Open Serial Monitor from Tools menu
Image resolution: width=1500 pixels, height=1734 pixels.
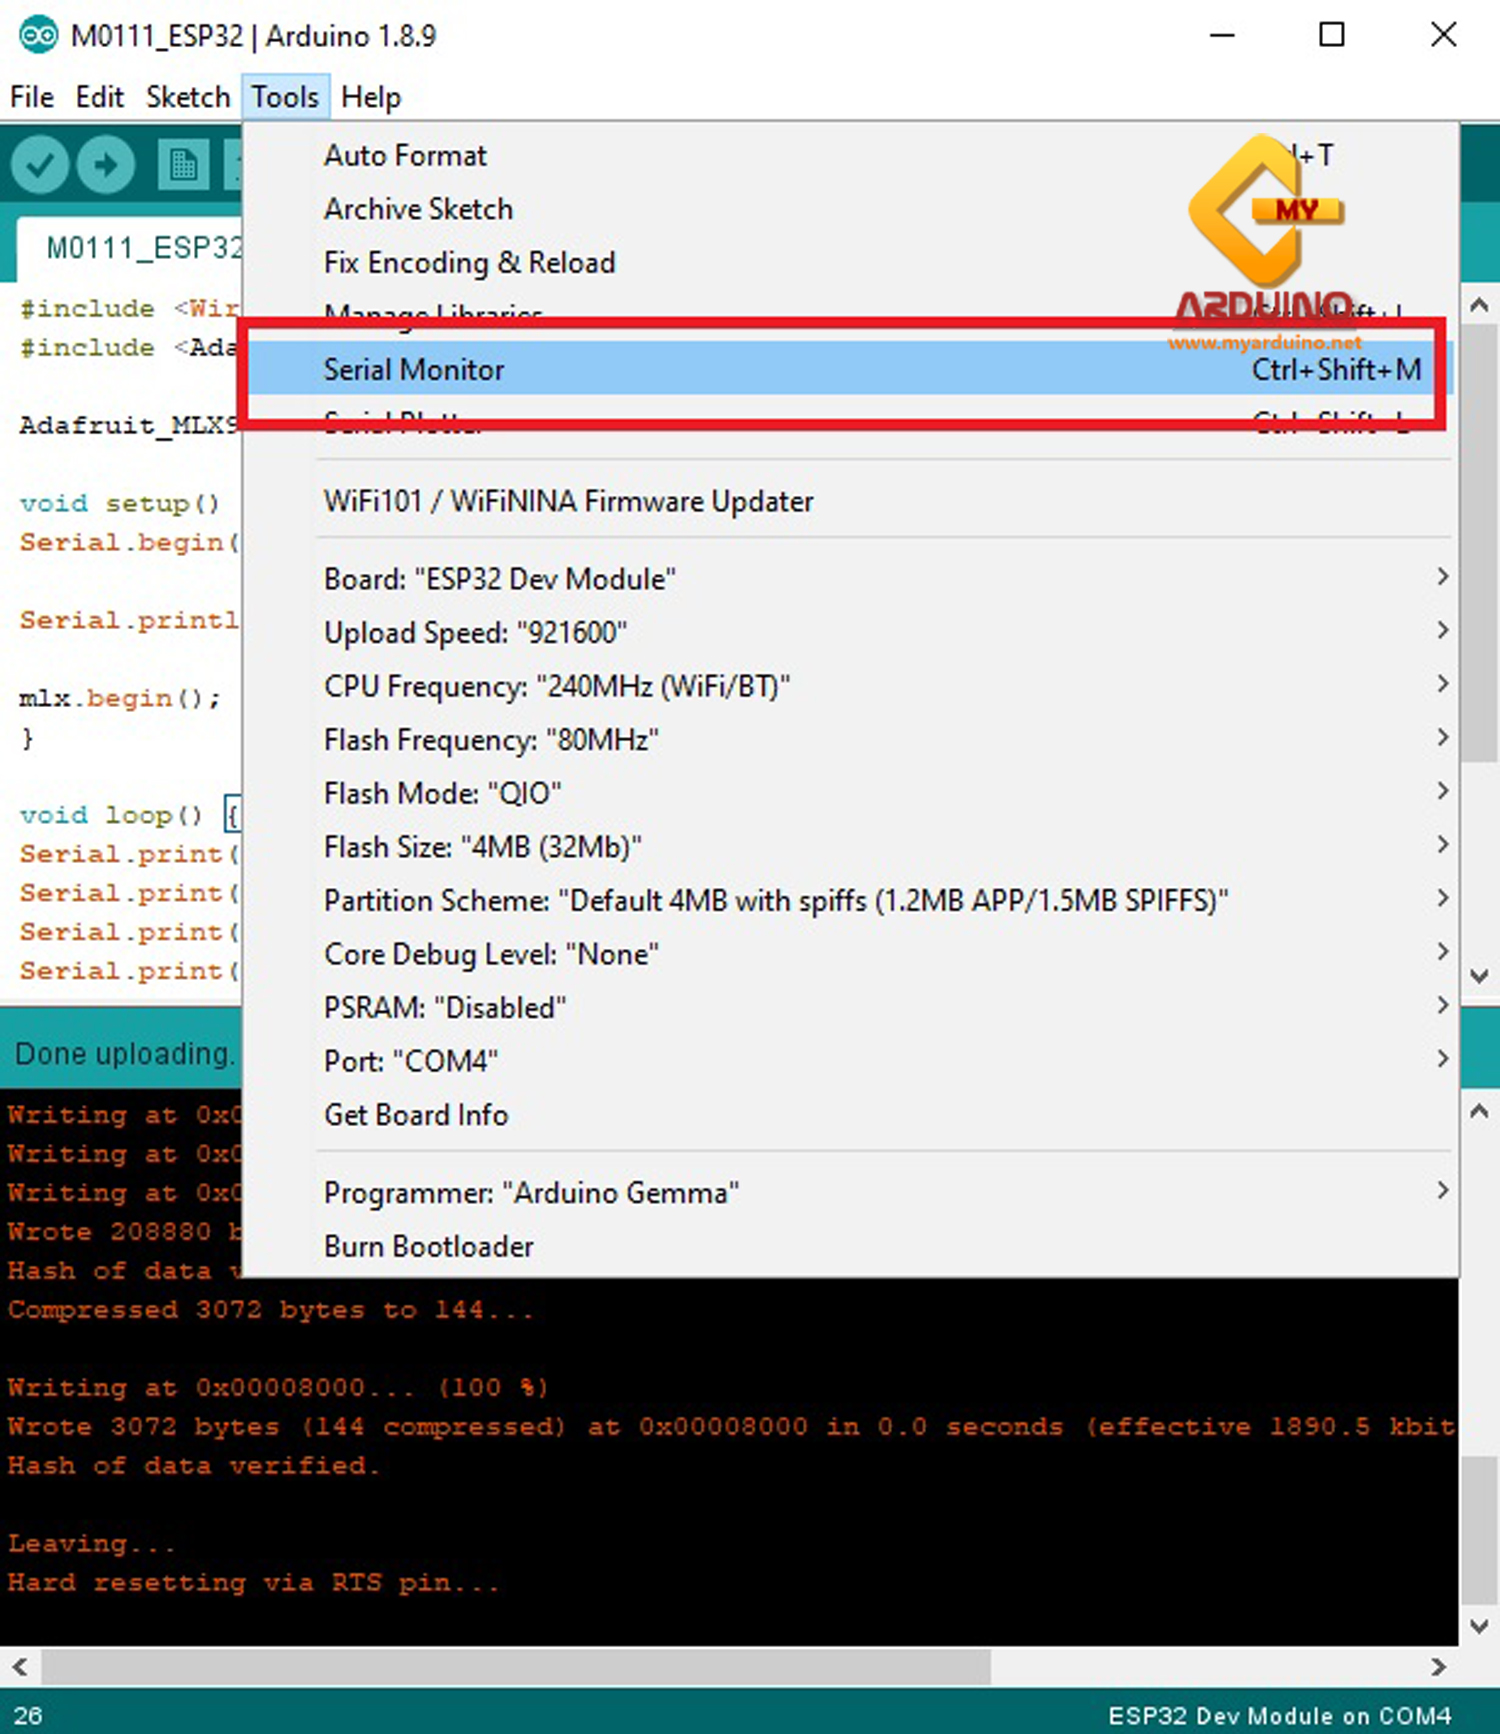click(848, 370)
